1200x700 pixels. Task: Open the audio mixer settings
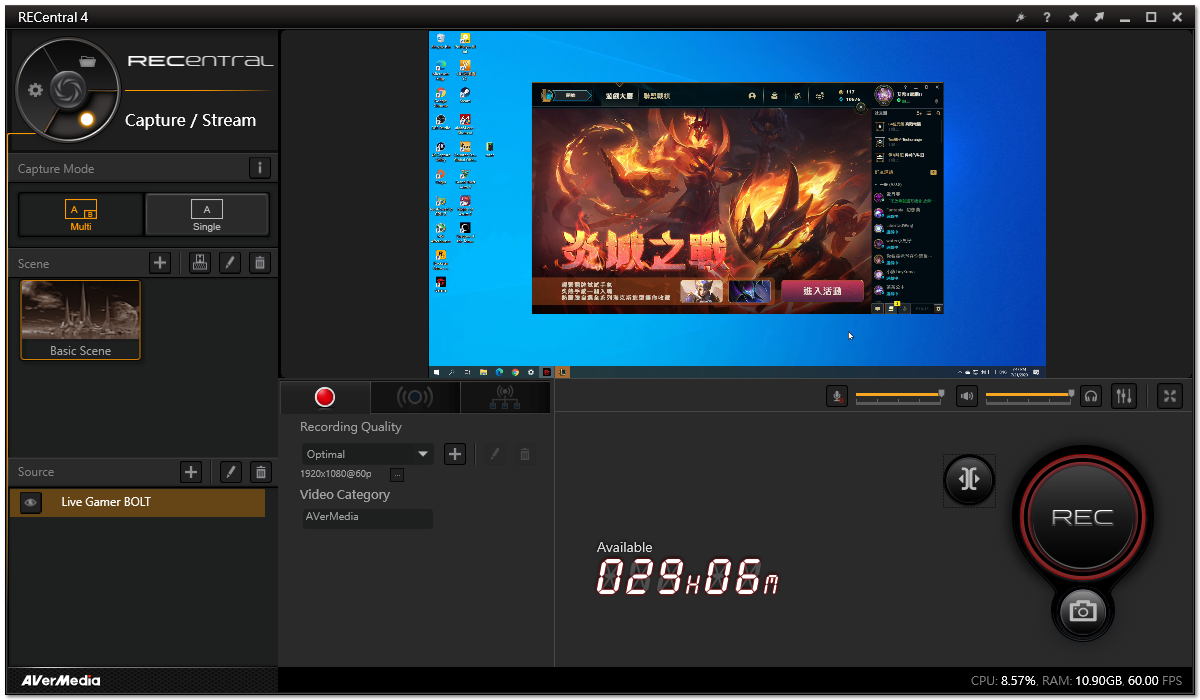[1124, 396]
